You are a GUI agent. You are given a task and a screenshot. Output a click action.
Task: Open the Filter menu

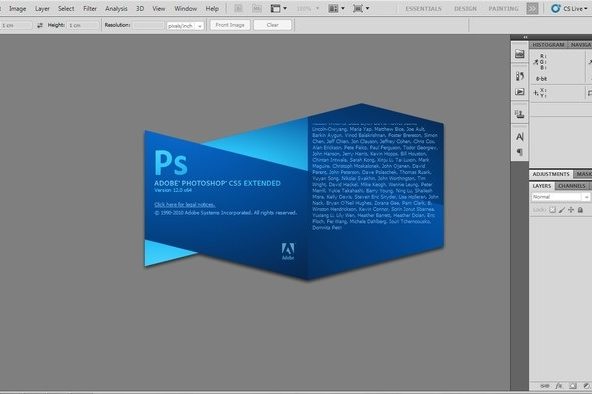(x=90, y=8)
